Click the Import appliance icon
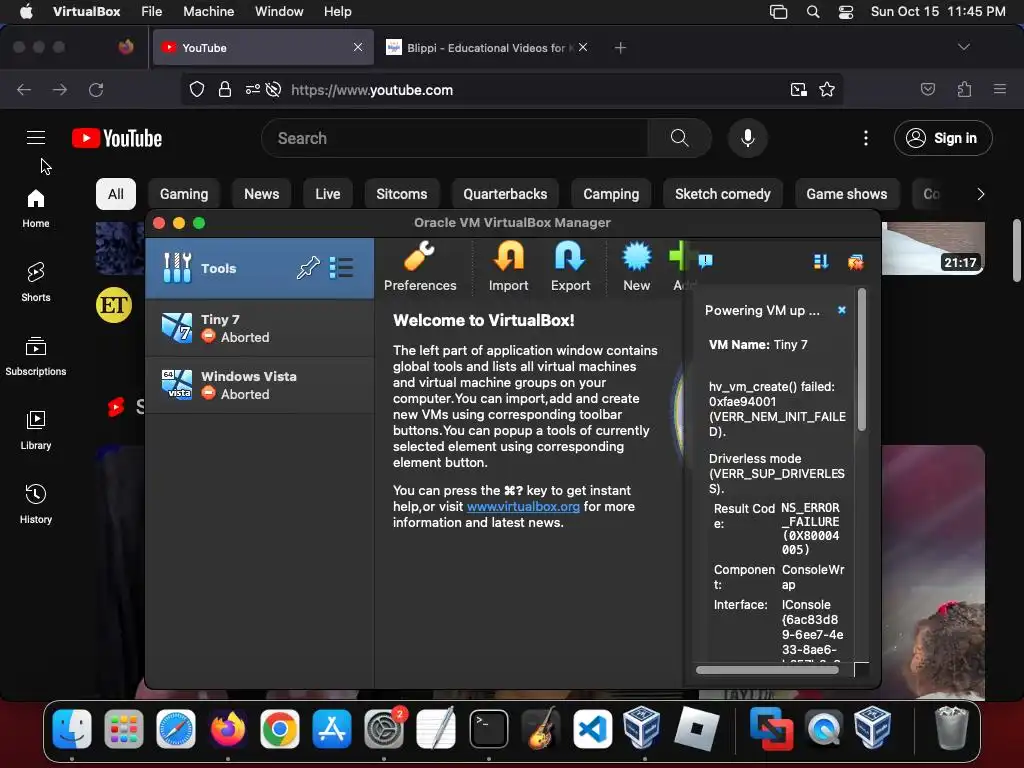 508,266
